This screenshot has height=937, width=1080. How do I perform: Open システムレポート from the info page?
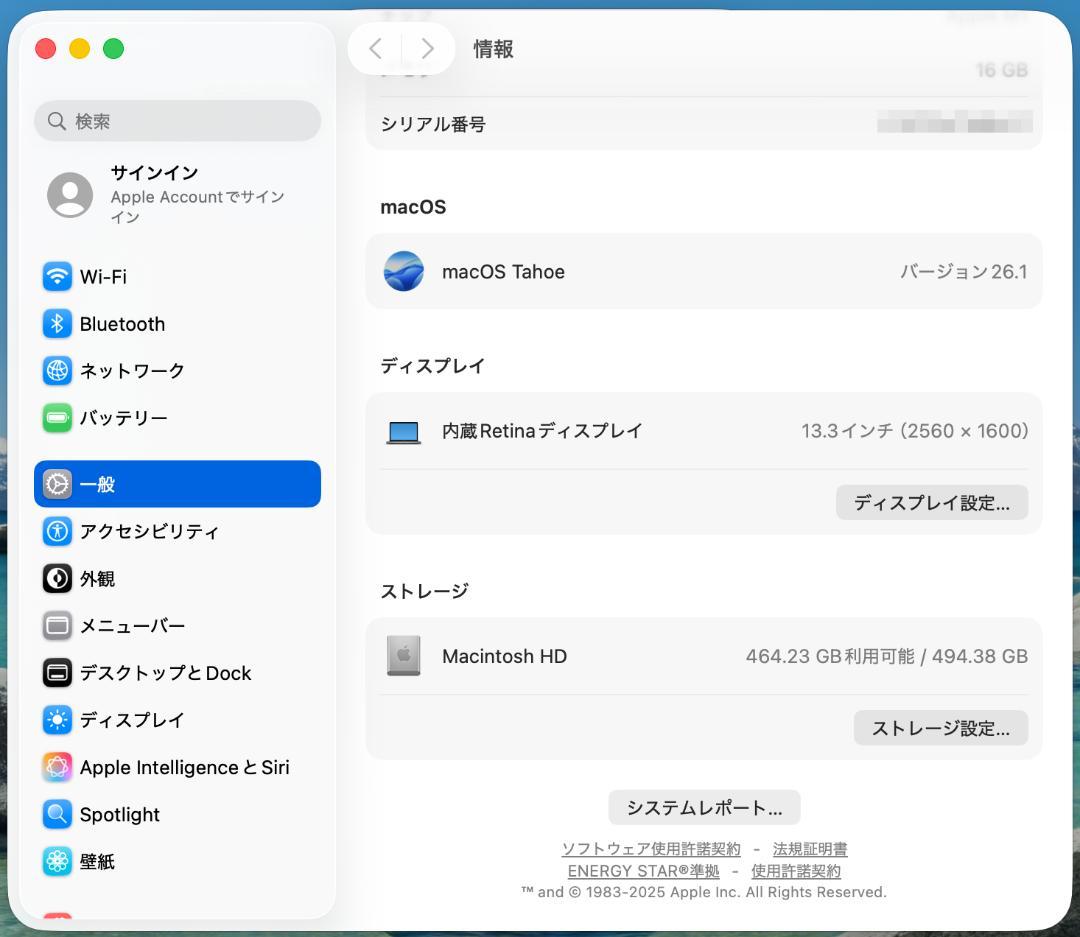pos(704,807)
